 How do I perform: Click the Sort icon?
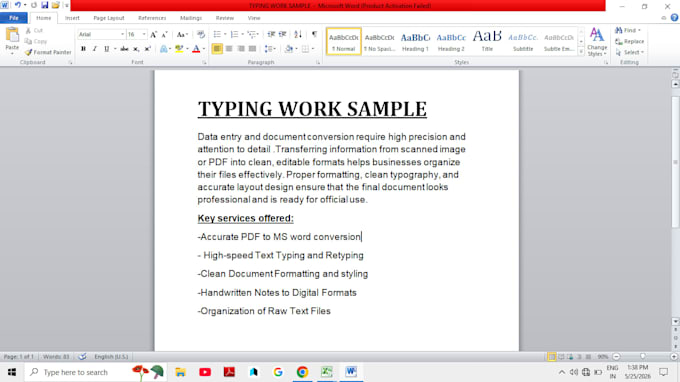point(298,35)
